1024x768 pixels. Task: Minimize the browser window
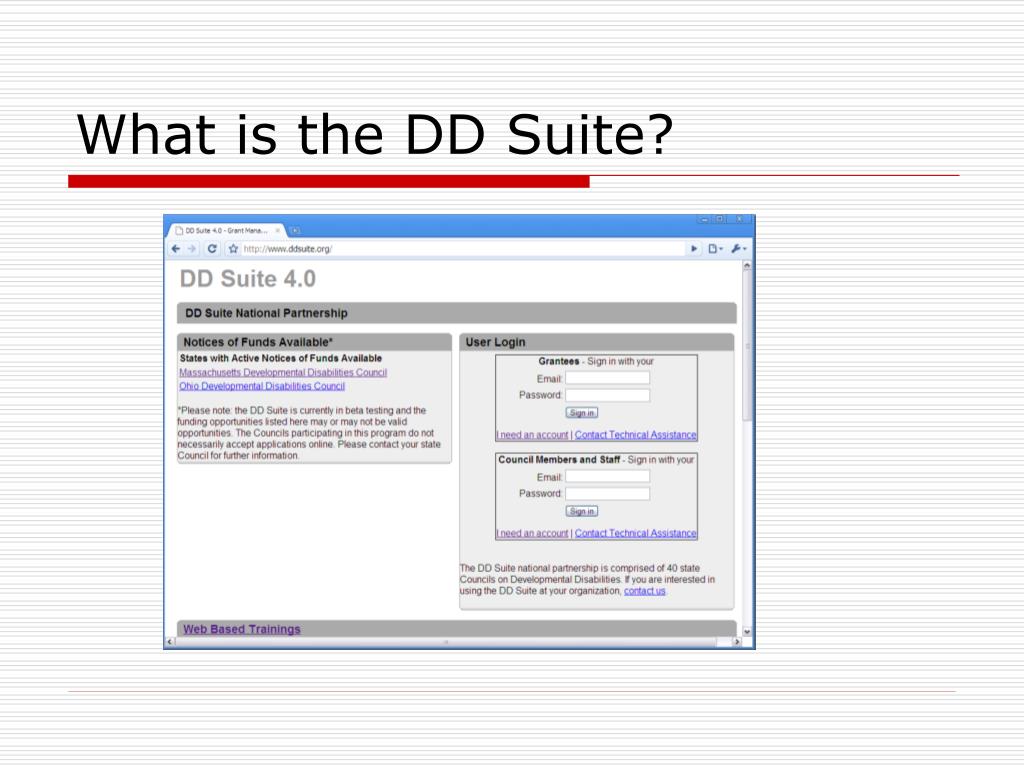point(705,219)
